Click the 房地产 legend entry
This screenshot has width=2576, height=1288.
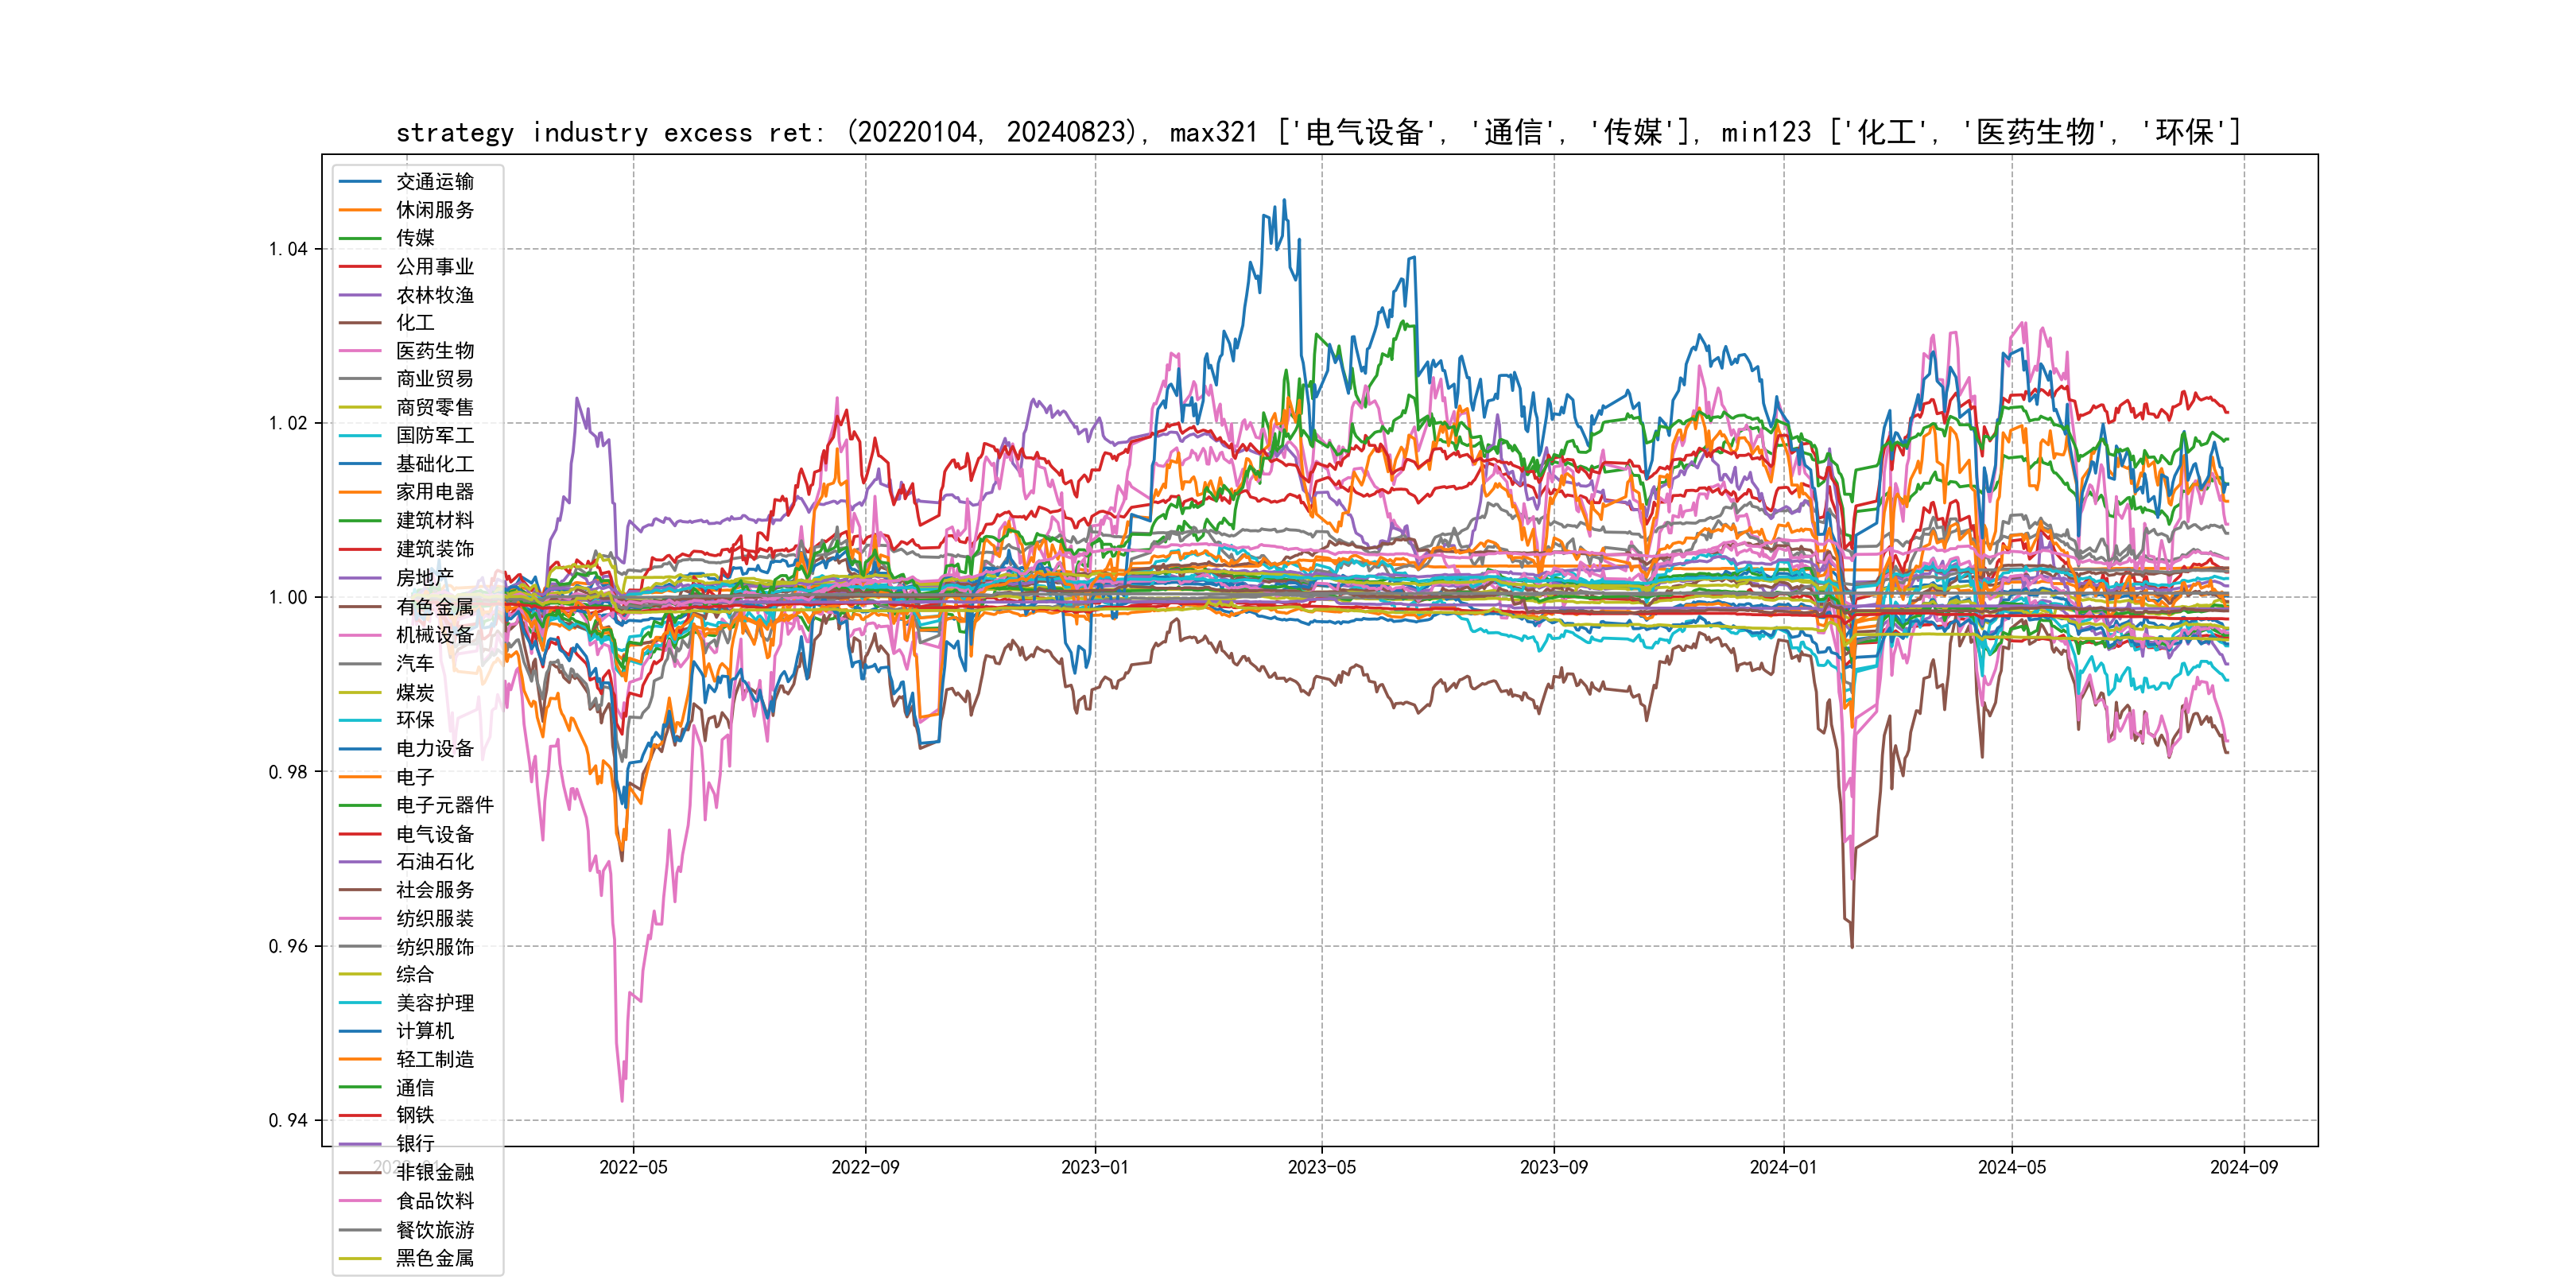click(424, 578)
